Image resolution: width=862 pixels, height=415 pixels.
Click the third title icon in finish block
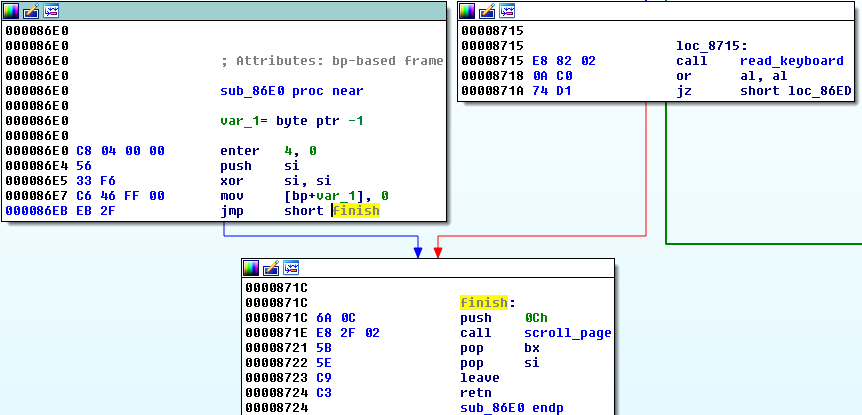[291, 268]
